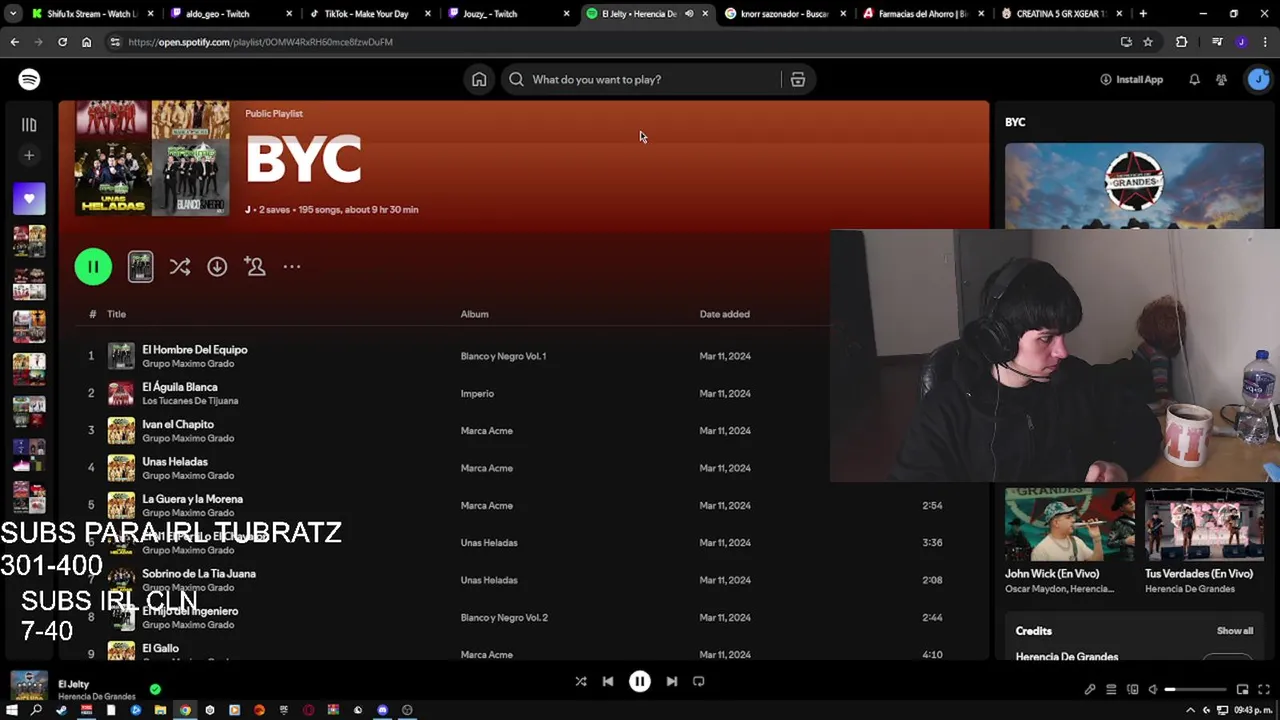The height and width of the screenshot is (720, 1280).
Task: Sort by Date added column header
Action: [725, 315]
